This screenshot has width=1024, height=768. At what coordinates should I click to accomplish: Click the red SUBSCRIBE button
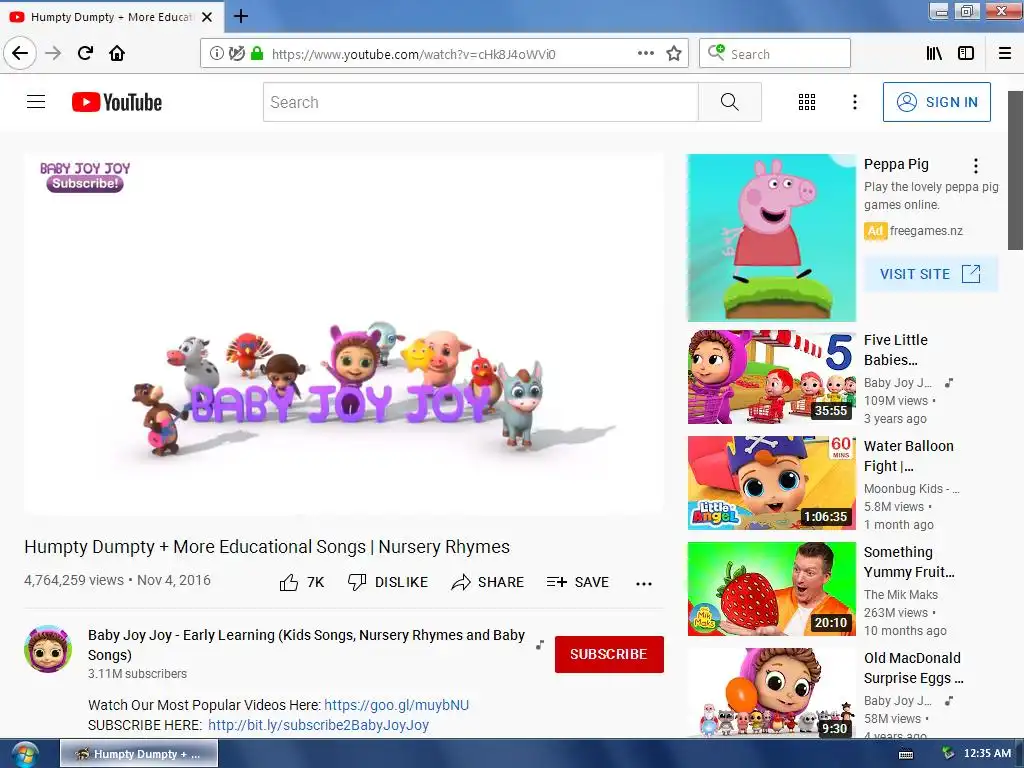(x=609, y=654)
